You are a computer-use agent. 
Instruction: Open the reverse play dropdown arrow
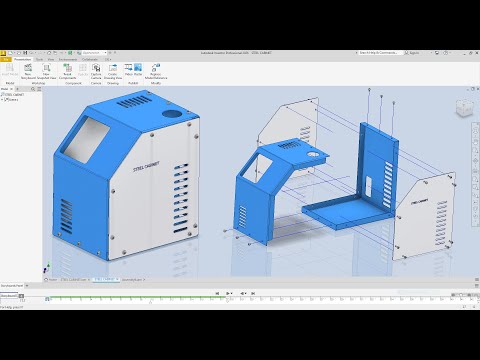[246, 293]
